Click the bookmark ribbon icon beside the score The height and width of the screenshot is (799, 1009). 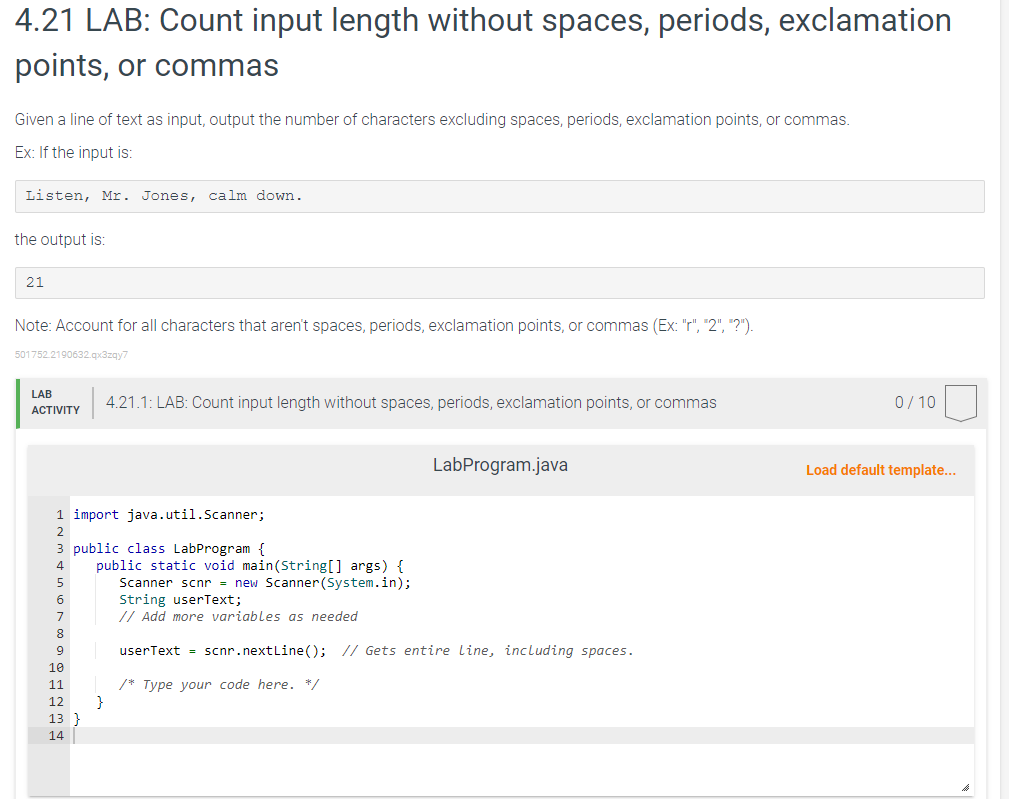pos(960,401)
